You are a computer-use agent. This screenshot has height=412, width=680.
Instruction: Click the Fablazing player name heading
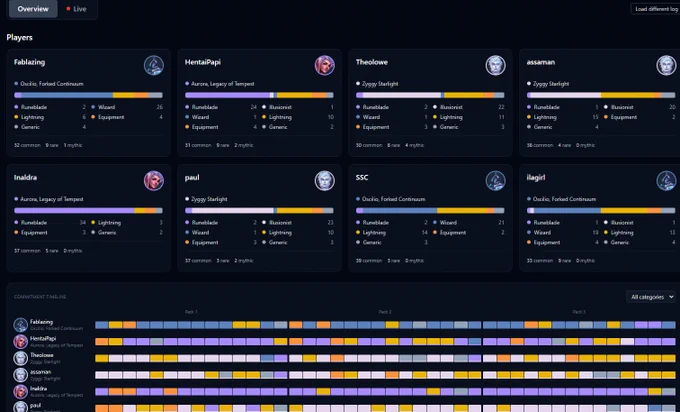[x=29, y=62]
